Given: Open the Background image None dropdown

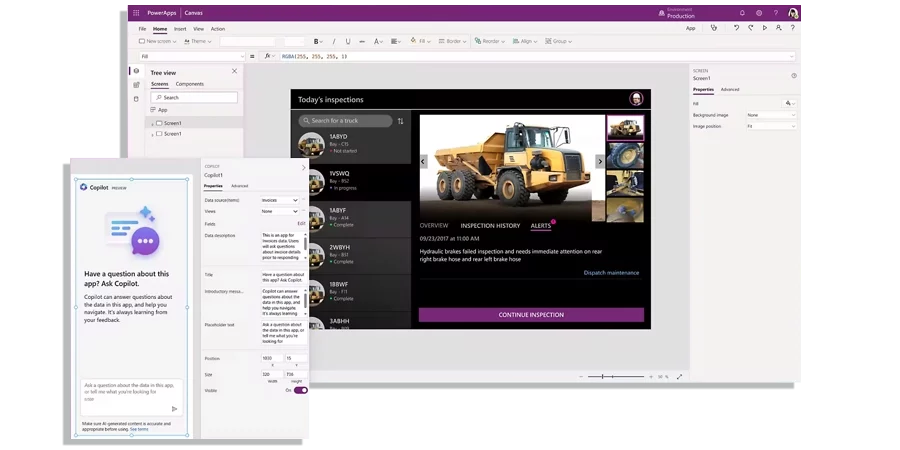Looking at the screenshot, I should [770, 115].
